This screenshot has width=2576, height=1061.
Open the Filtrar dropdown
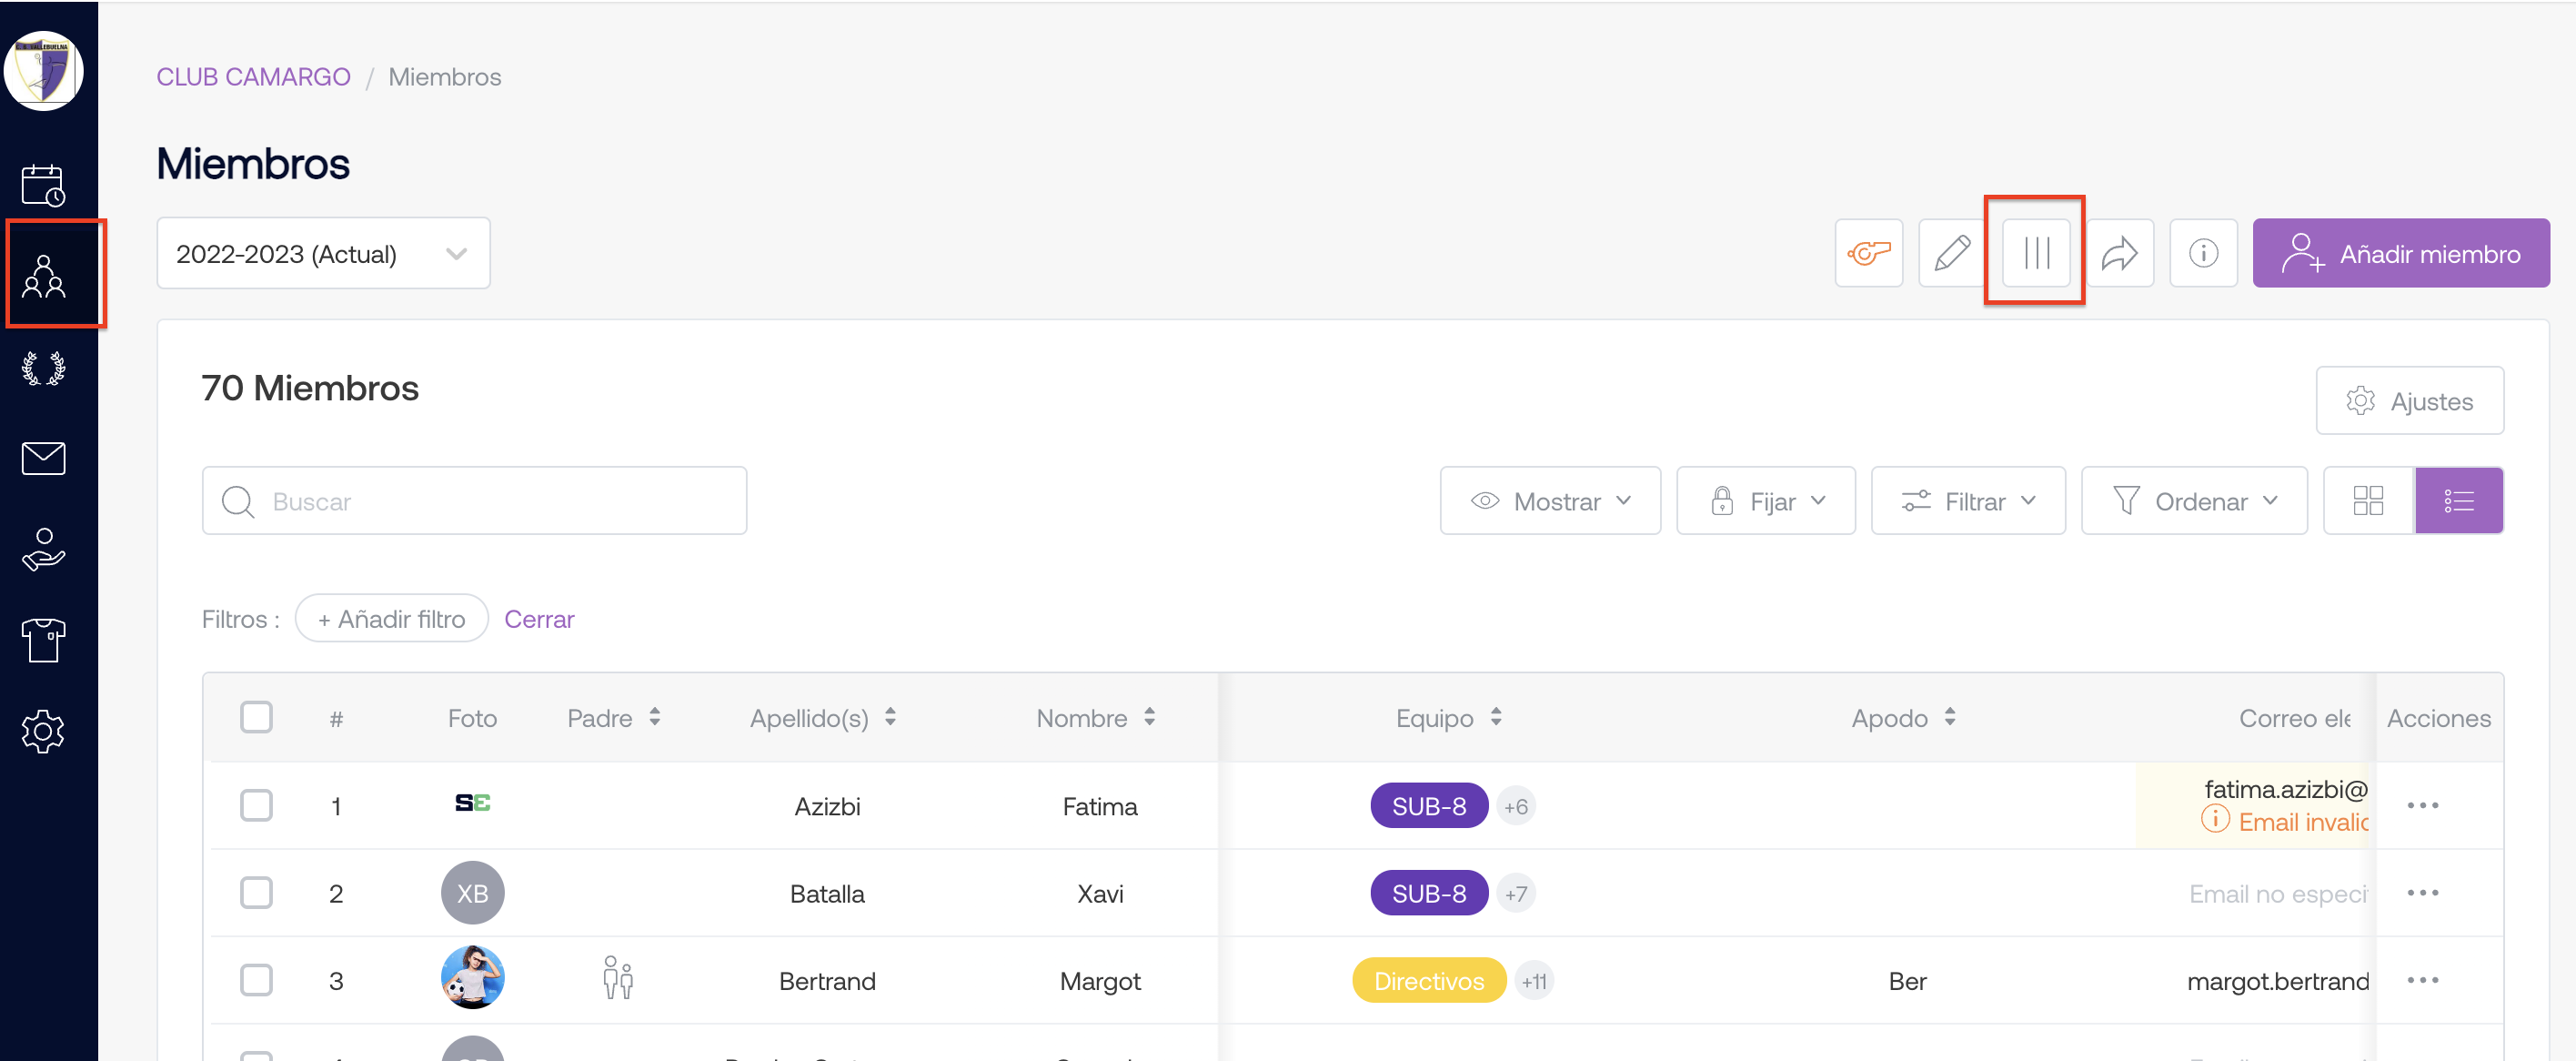pos(1967,501)
